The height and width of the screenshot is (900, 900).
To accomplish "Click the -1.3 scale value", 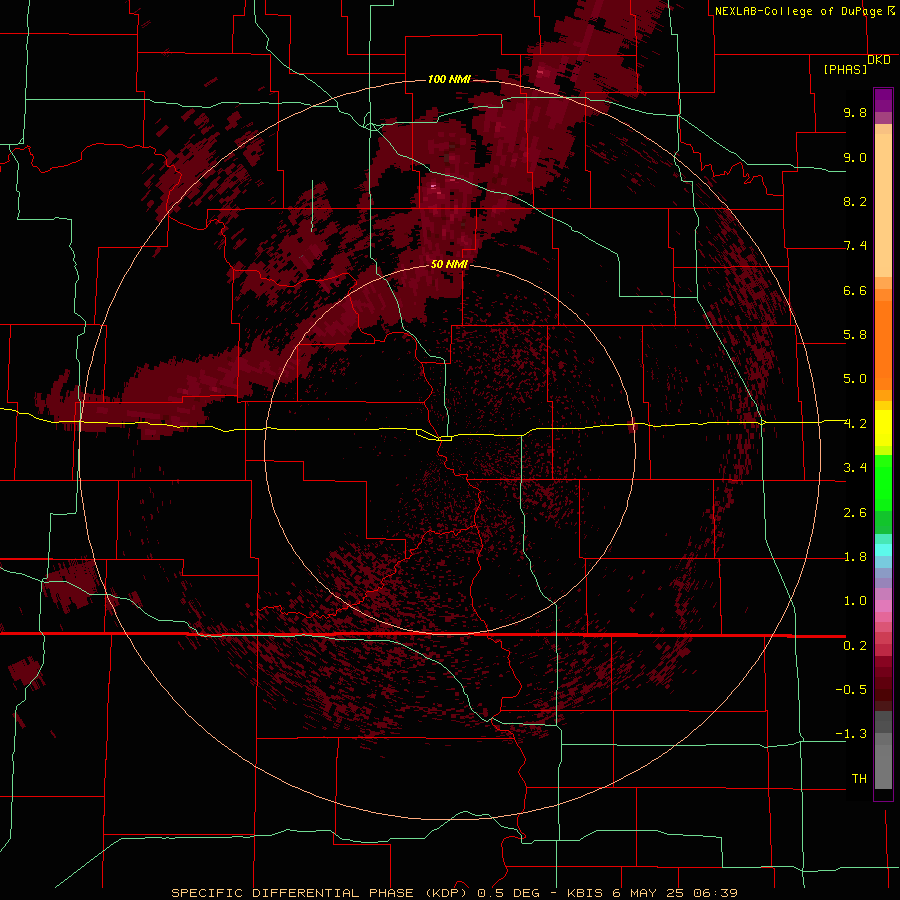I will point(851,734).
